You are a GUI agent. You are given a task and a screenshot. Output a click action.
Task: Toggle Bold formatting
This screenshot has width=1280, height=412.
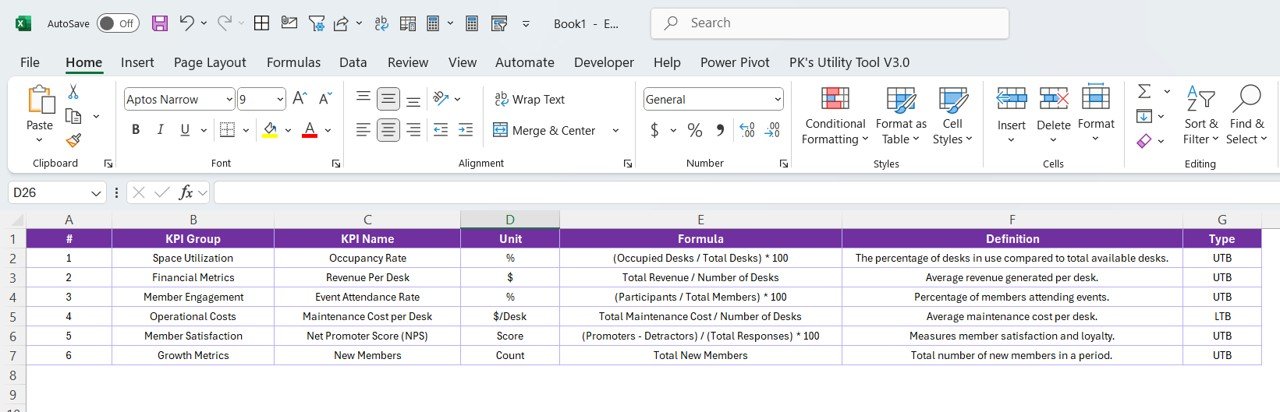135,130
